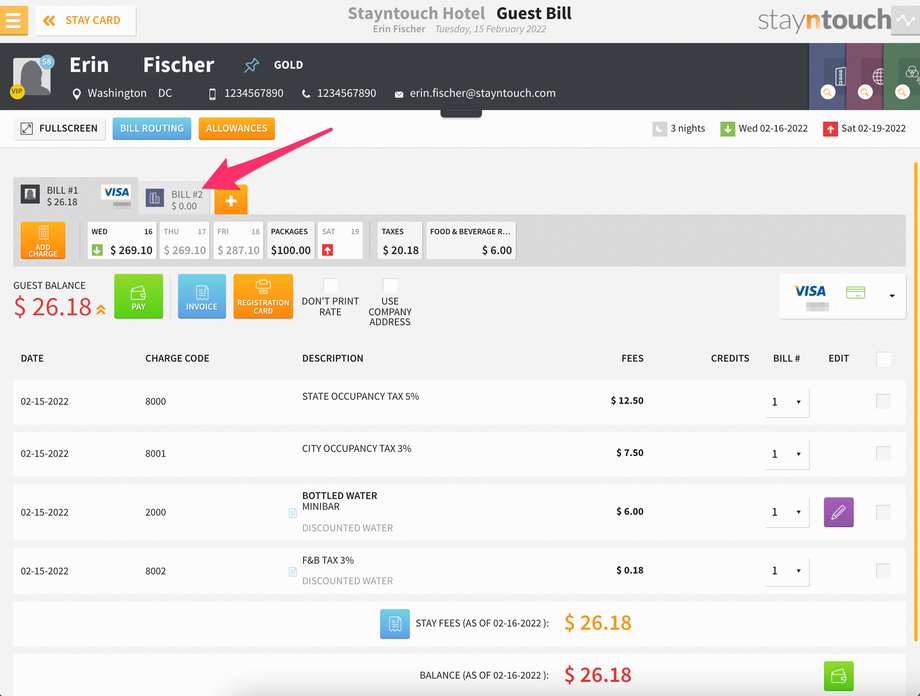Click the drawer handle under guest header
This screenshot has height=696, width=920.
(461, 114)
